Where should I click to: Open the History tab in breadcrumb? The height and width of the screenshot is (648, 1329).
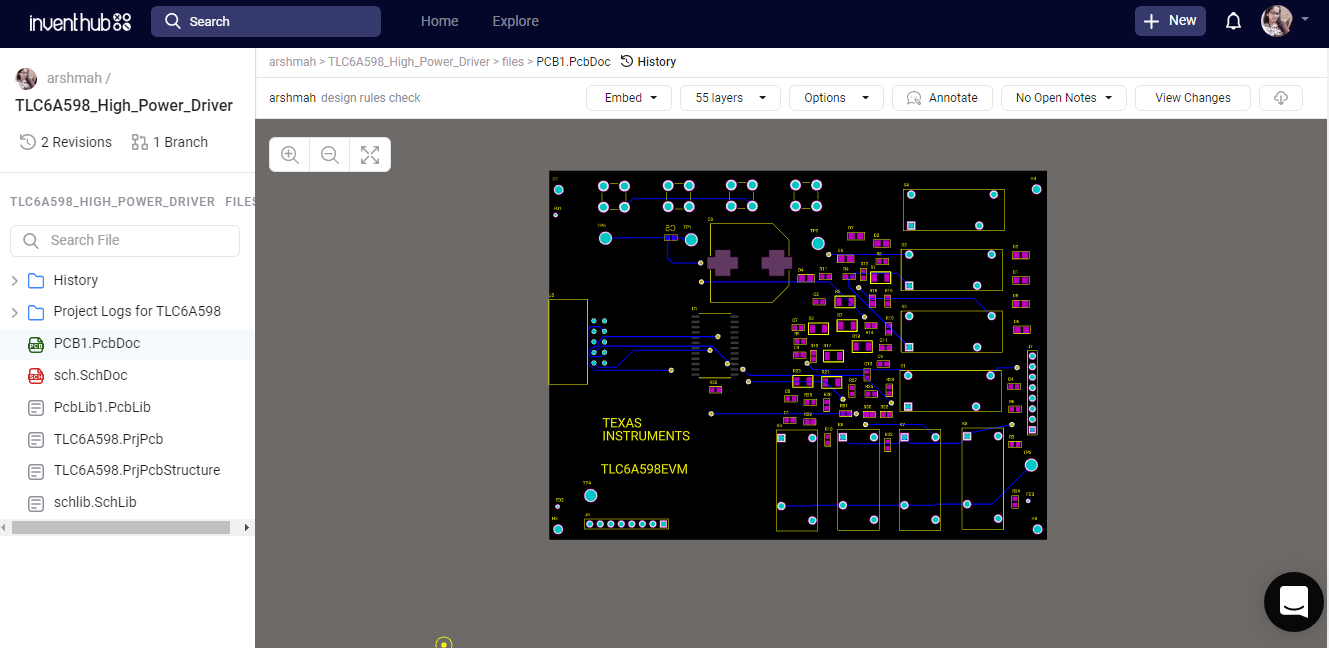click(648, 61)
